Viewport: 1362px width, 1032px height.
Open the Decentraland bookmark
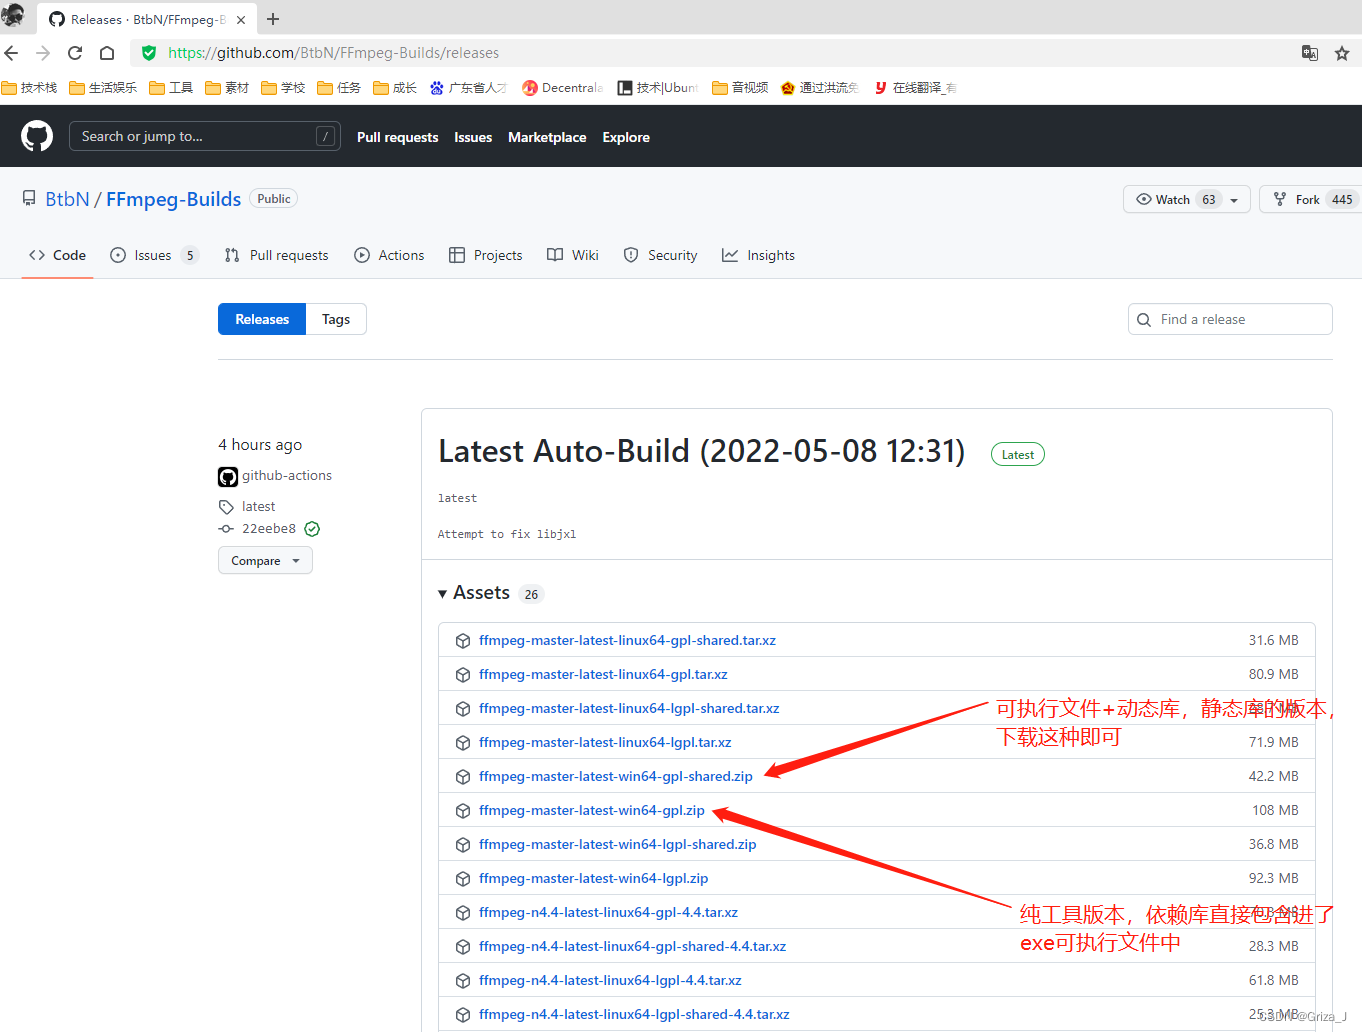tap(562, 88)
